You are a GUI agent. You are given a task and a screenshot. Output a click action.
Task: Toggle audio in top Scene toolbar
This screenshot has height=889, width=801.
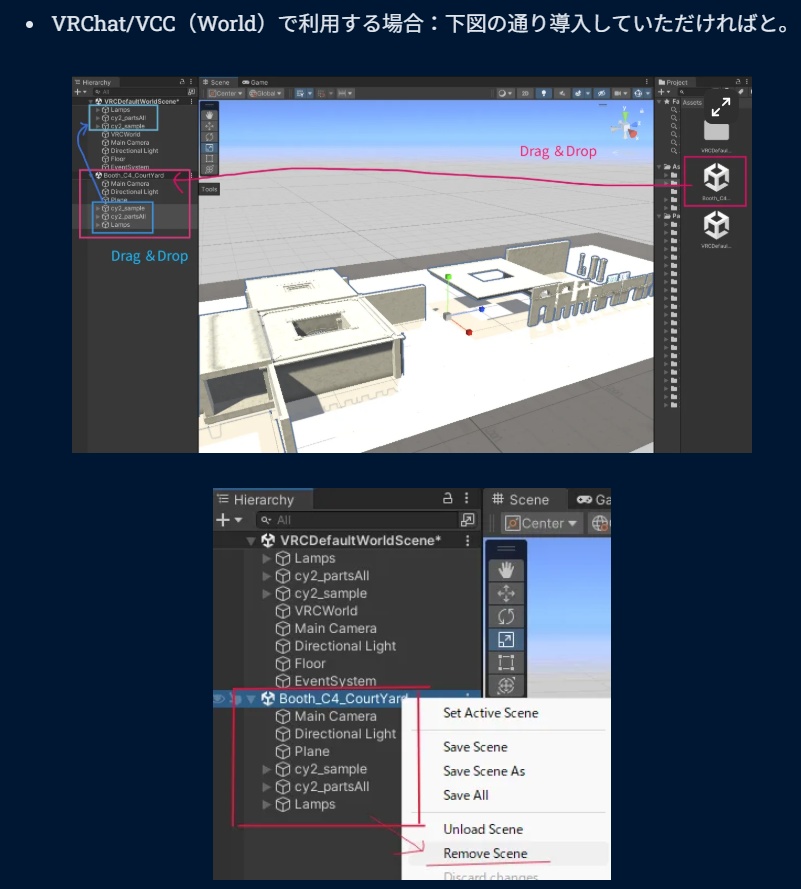click(562, 93)
